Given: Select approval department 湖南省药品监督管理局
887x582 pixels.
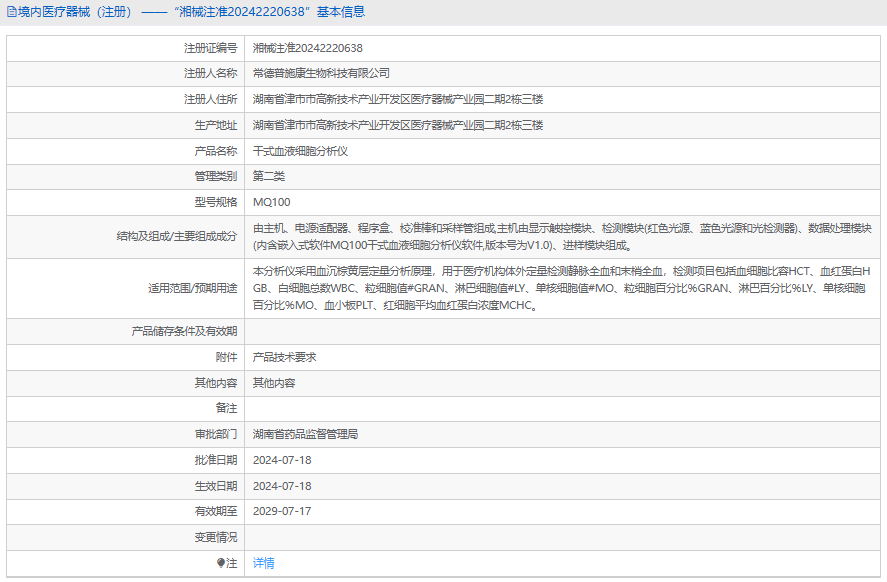Looking at the screenshot, I should tap(305, 434).
